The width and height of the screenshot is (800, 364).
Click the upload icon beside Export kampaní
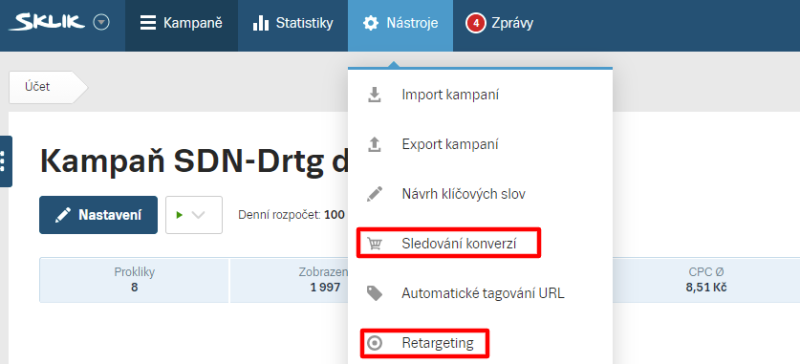pyautogui.click(x=374, y=144)
